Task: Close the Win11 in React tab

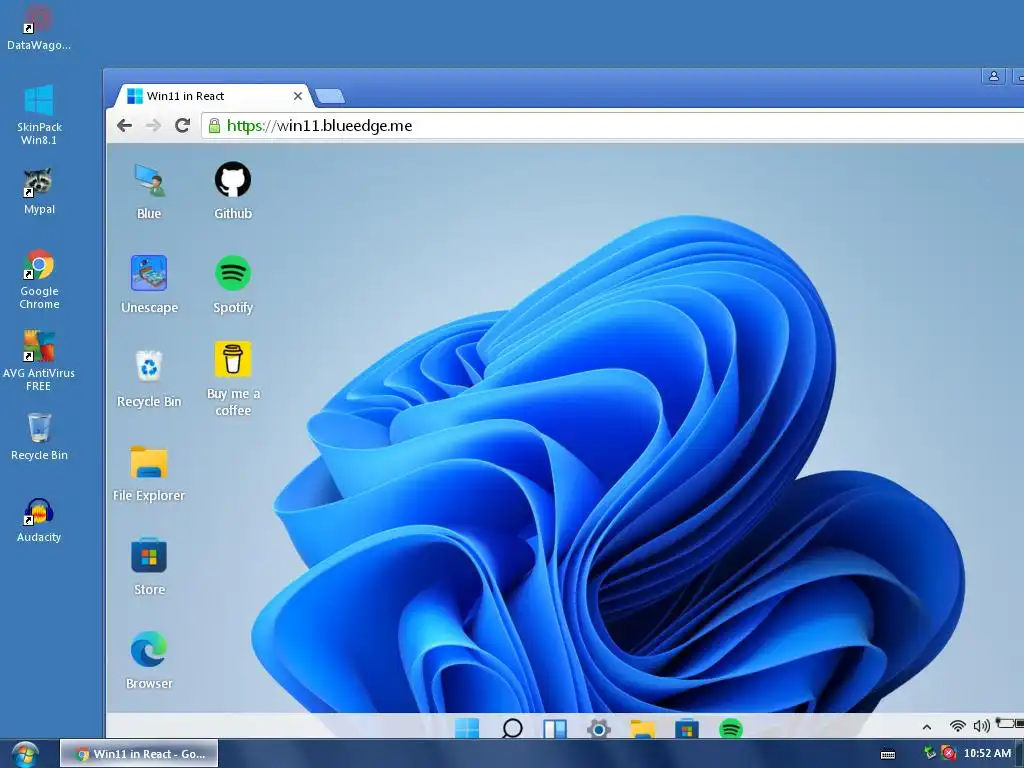Action: coord(298,96)
